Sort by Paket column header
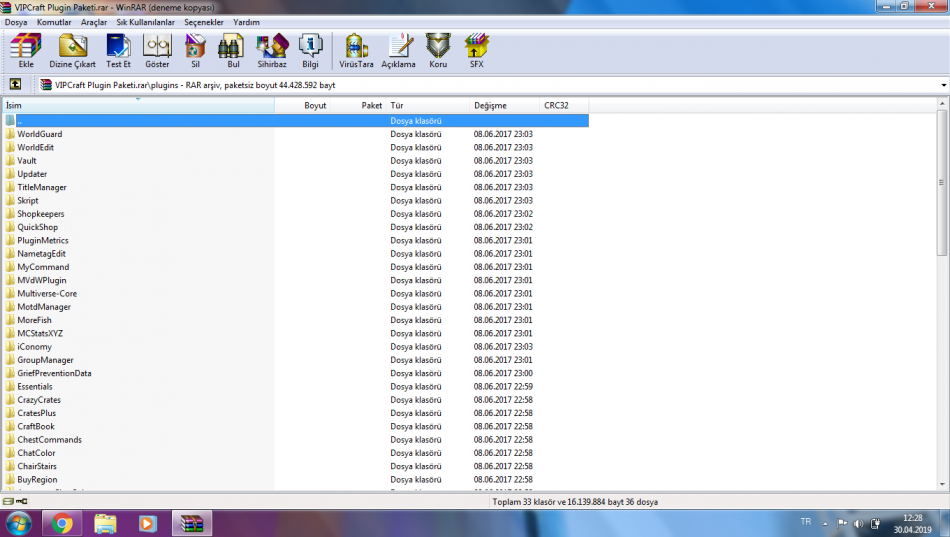Screen dimensions: 950x537 point(359,105)
